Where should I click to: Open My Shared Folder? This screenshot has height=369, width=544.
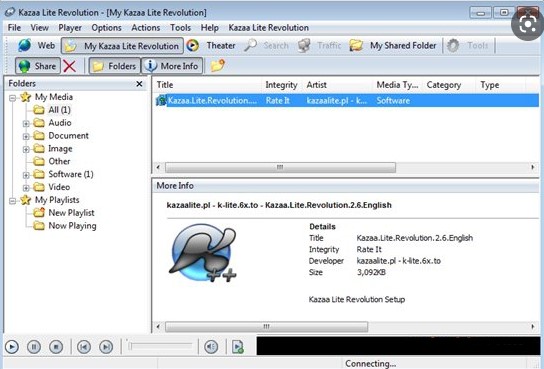click(393, 45)
